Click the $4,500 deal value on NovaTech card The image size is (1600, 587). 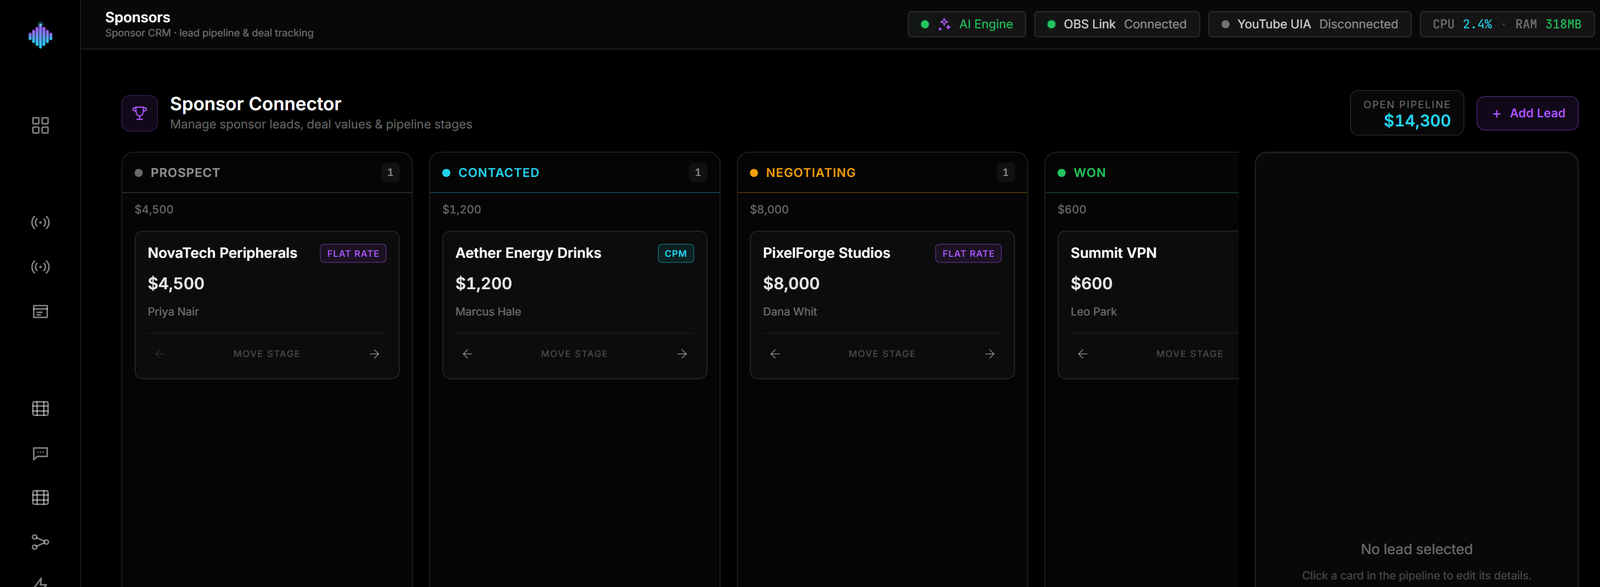click(176, 284)
